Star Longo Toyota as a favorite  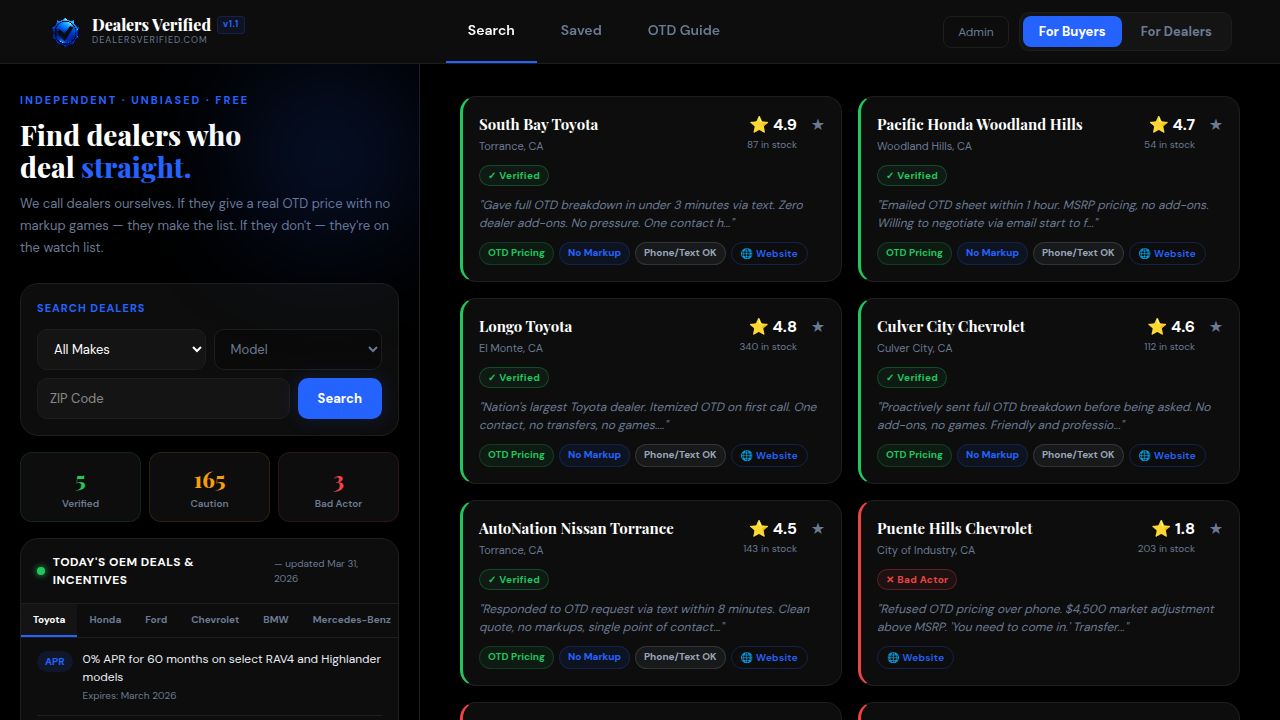pos(818,327)
